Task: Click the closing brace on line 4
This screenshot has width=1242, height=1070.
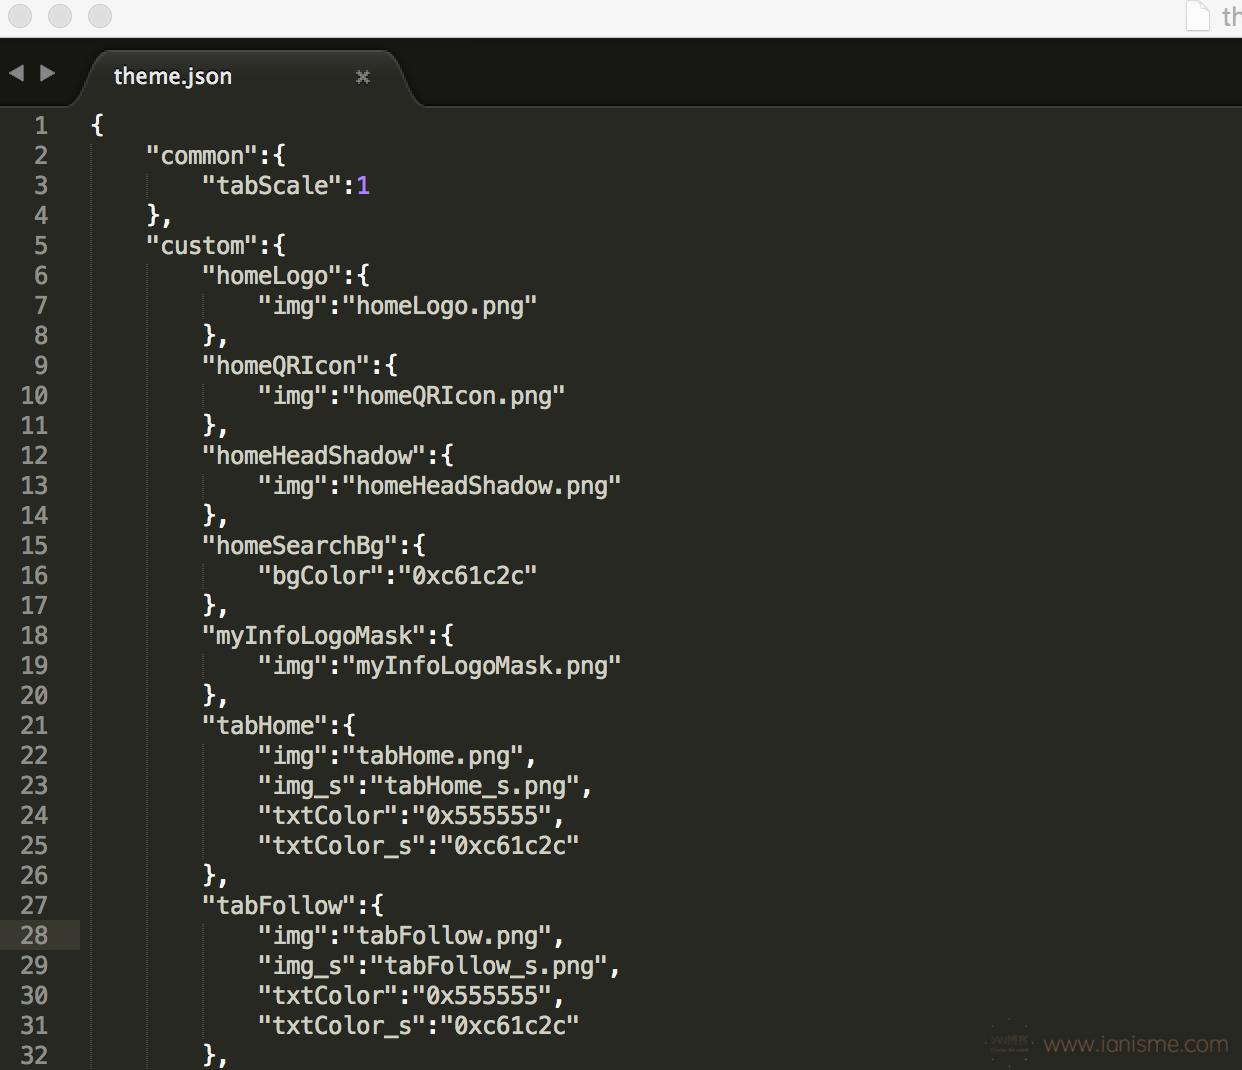Action: pos(153,215)
